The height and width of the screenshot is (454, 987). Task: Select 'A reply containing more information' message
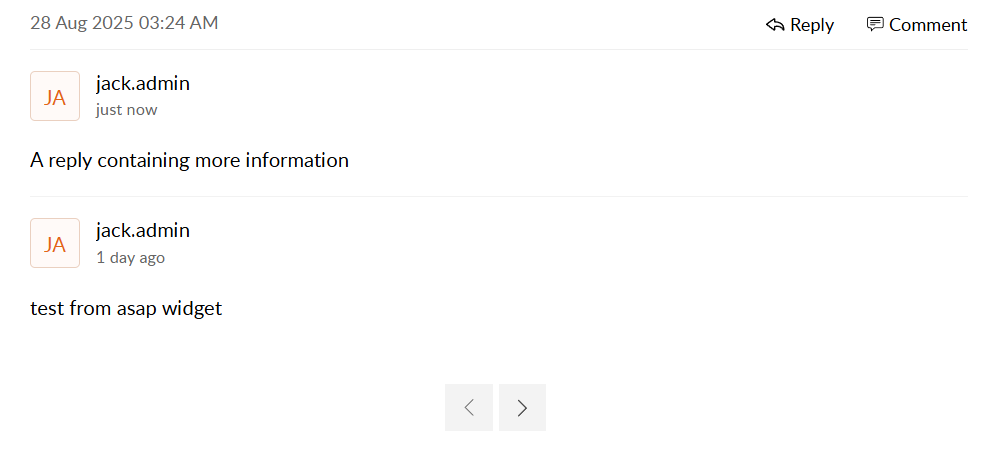[189, 160]
